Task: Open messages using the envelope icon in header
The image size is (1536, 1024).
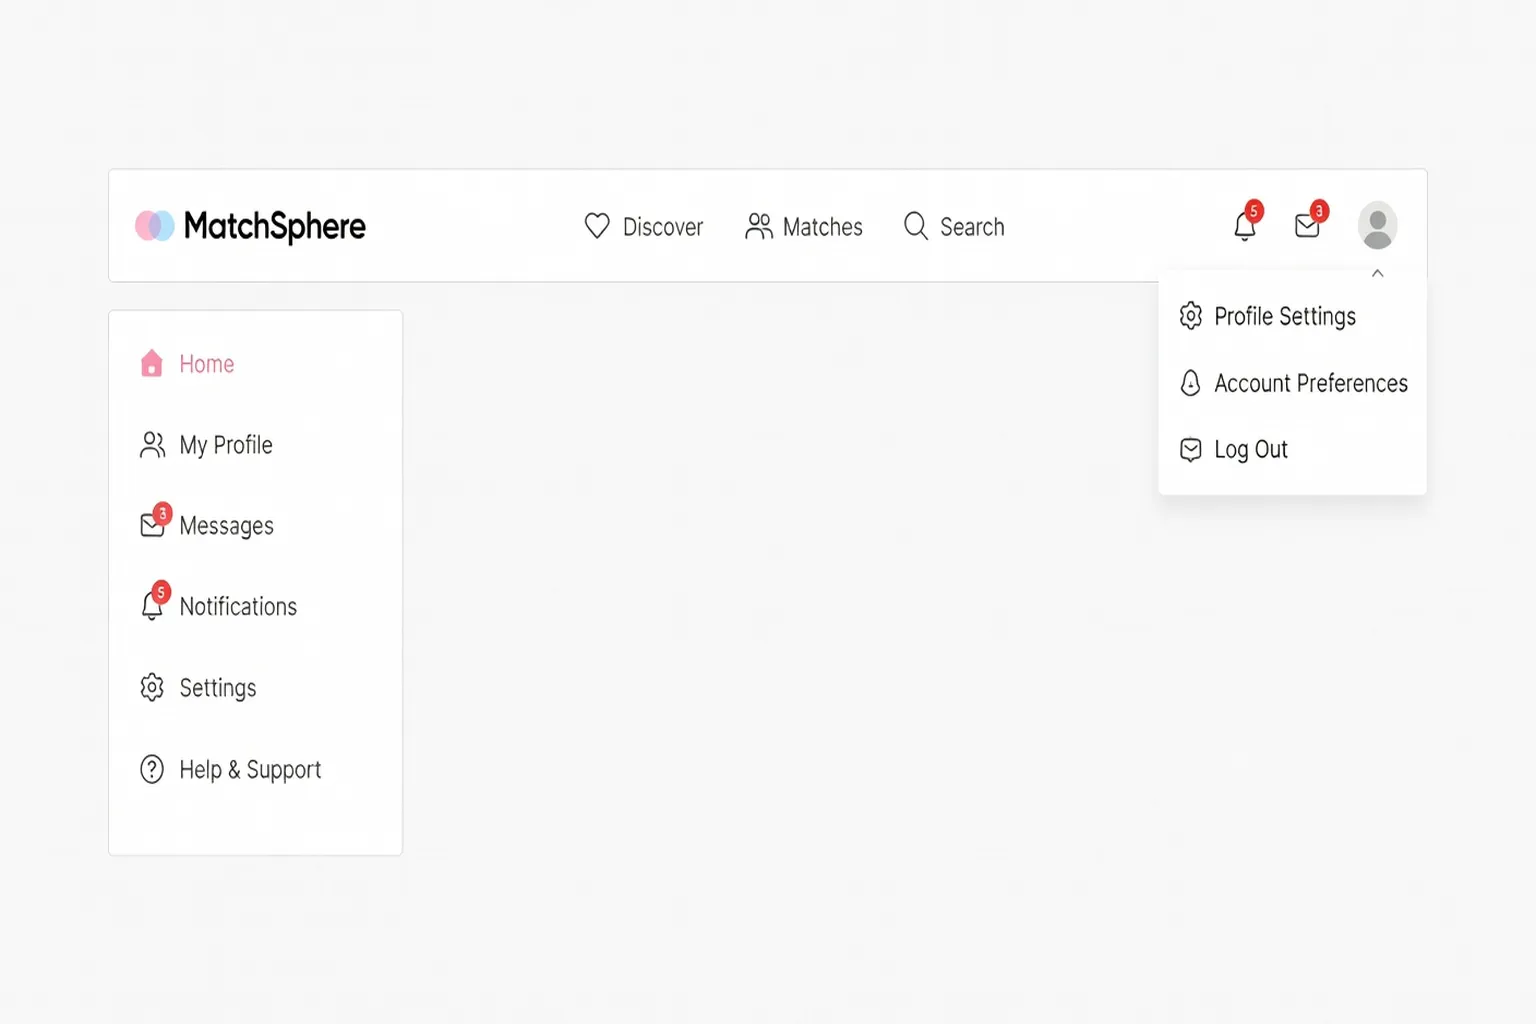Action: pos(1307,226)
